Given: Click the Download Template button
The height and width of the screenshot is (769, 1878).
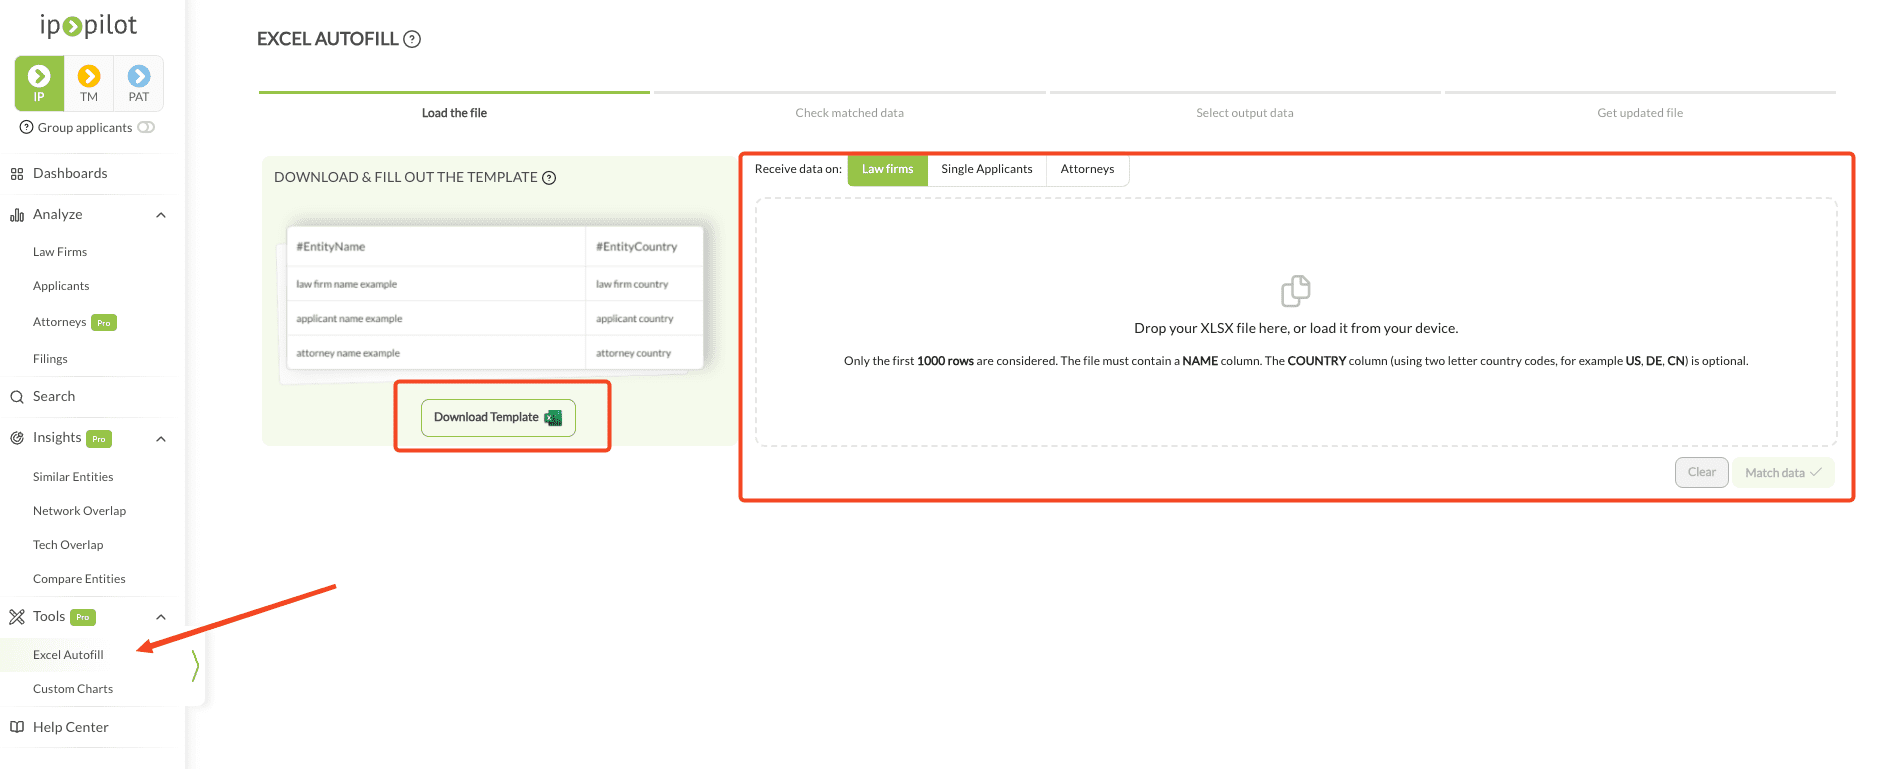Looking at the screenshot, I should tap(498, 417).
